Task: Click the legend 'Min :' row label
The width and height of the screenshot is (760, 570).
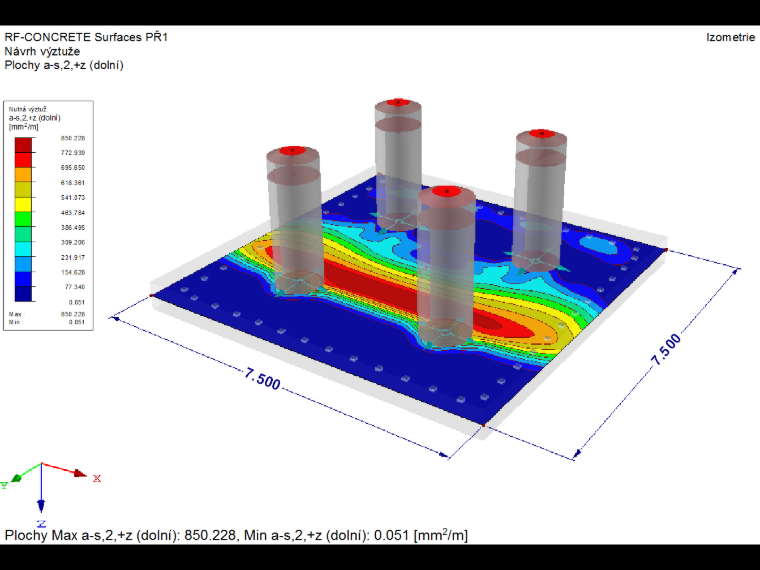Action: tap(15, 322)
